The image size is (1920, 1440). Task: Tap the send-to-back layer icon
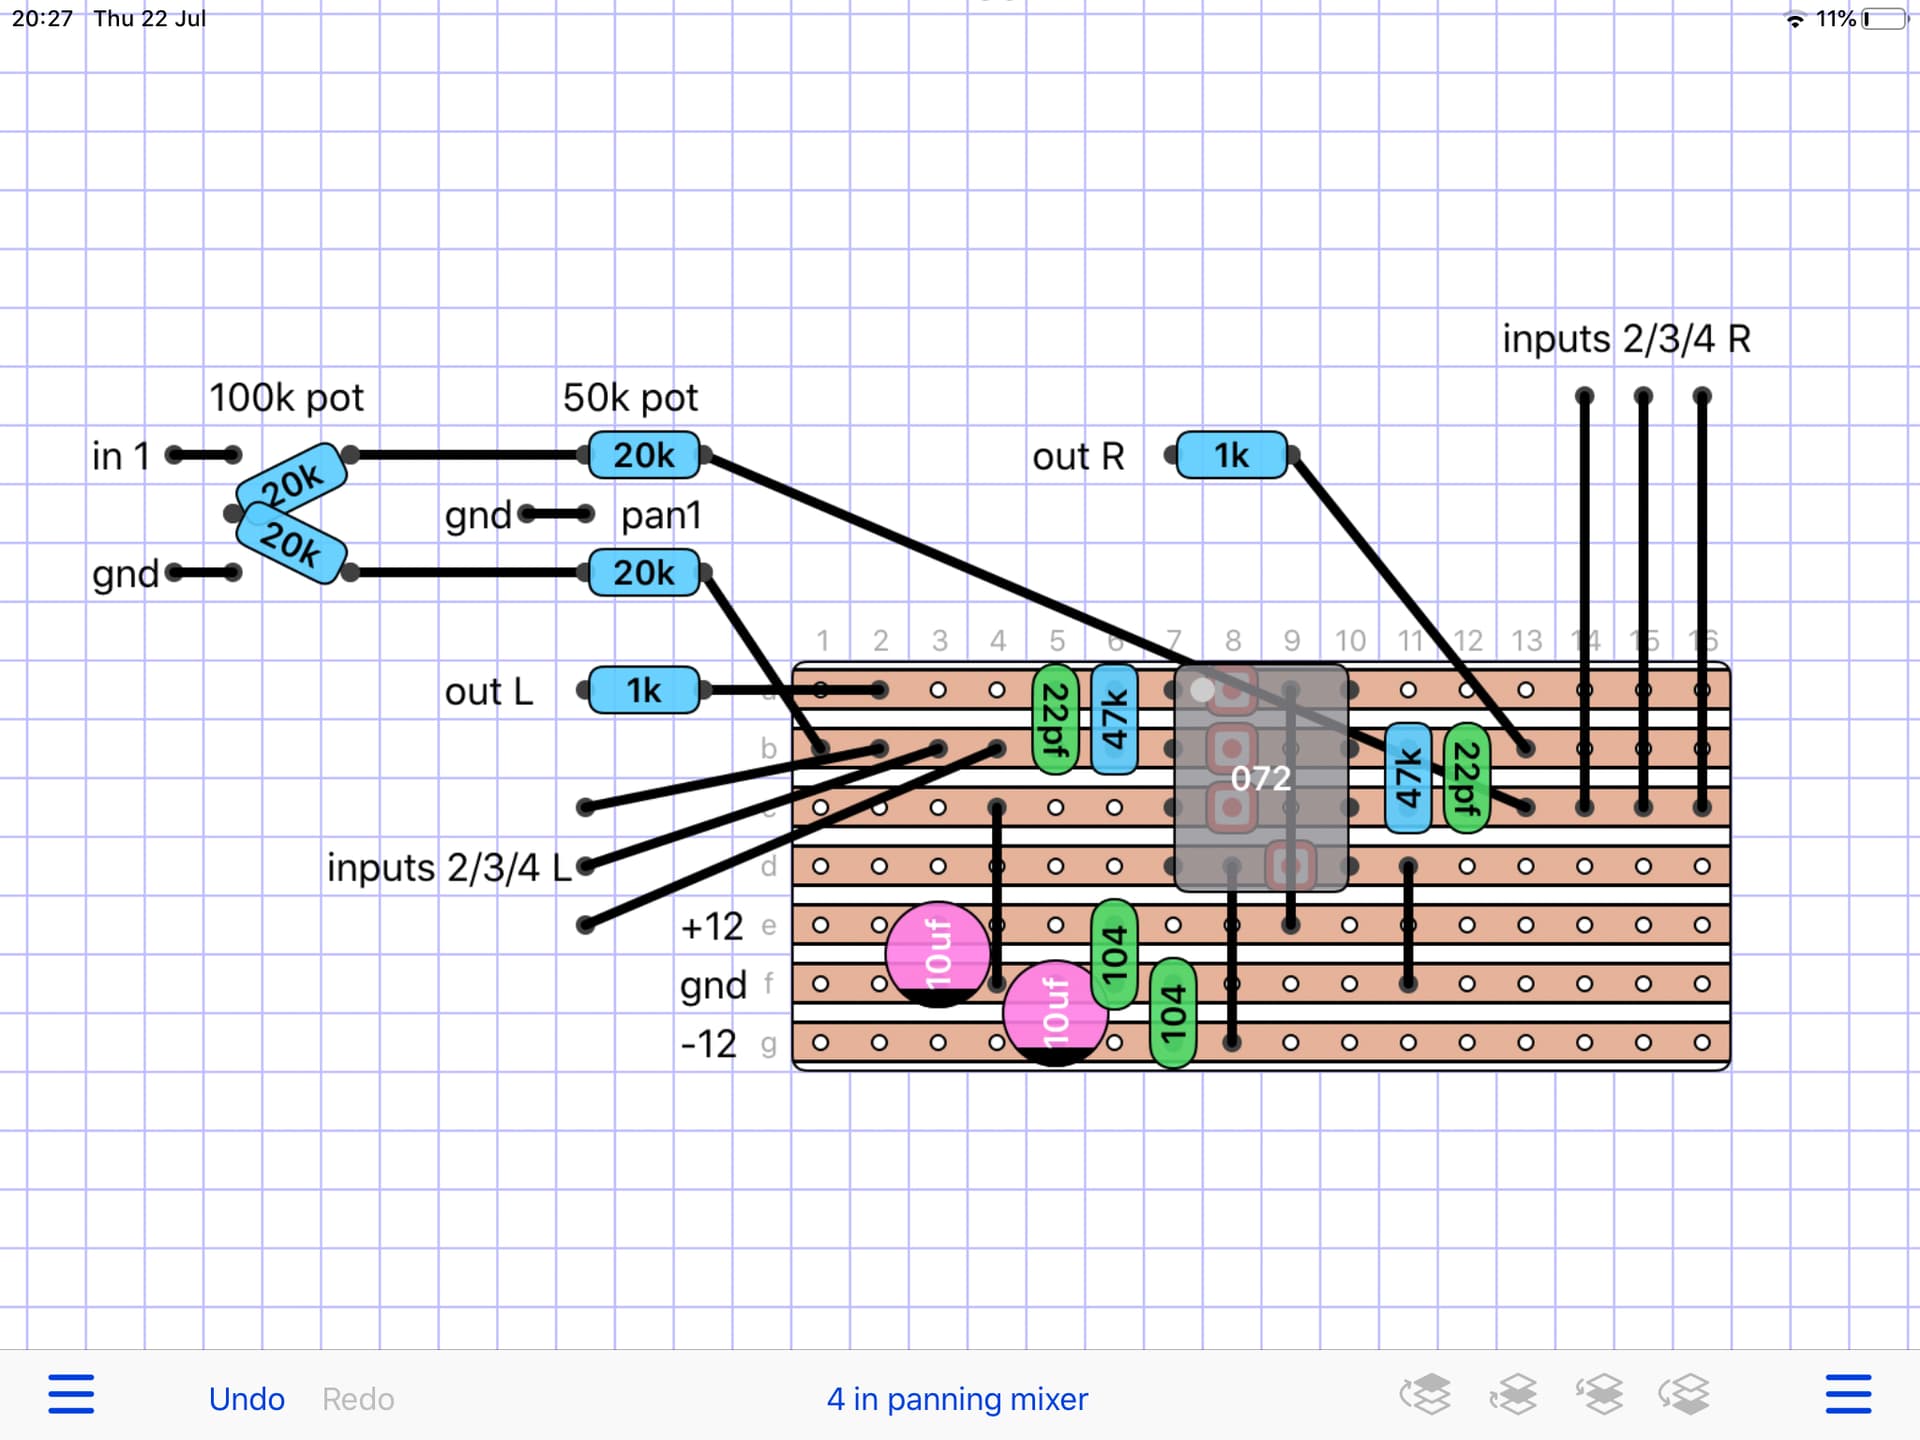(x=1685, y=1395)
